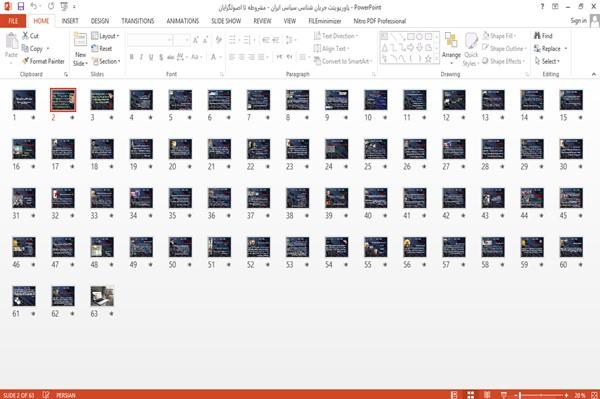
Task: Open Shape Fill dropdown
Action: (x=499, y=36)
